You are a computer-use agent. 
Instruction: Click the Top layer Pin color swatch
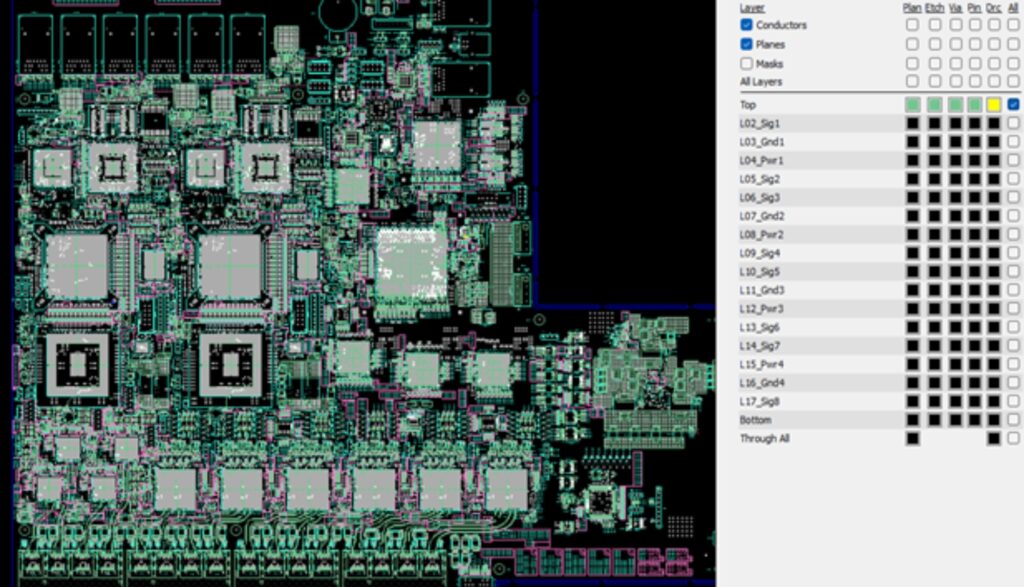pyautogui.click(x=975, y=104)
